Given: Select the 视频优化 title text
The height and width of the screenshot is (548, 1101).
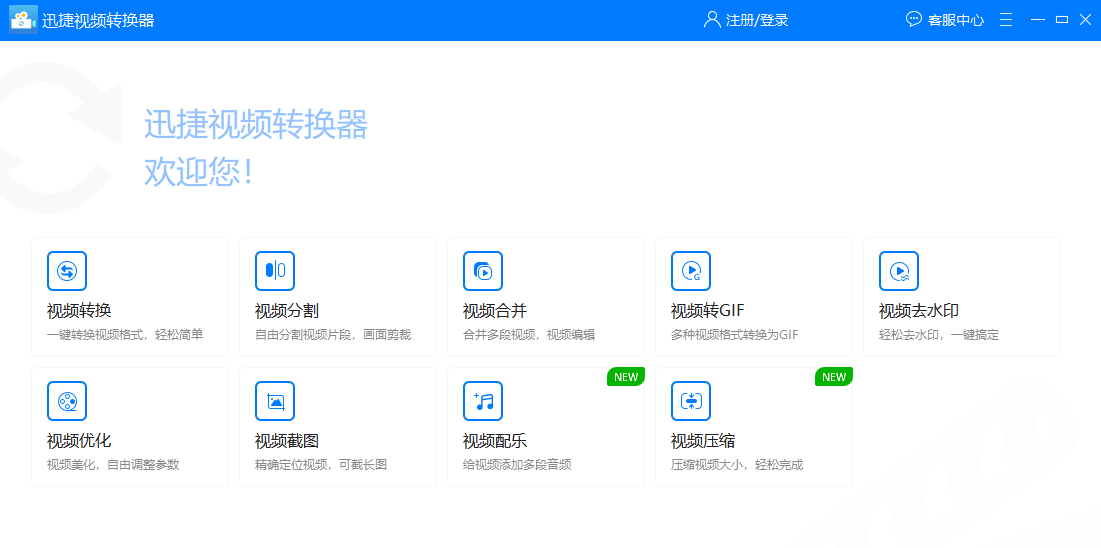Looking at the screenshot, I should (79, 441).
